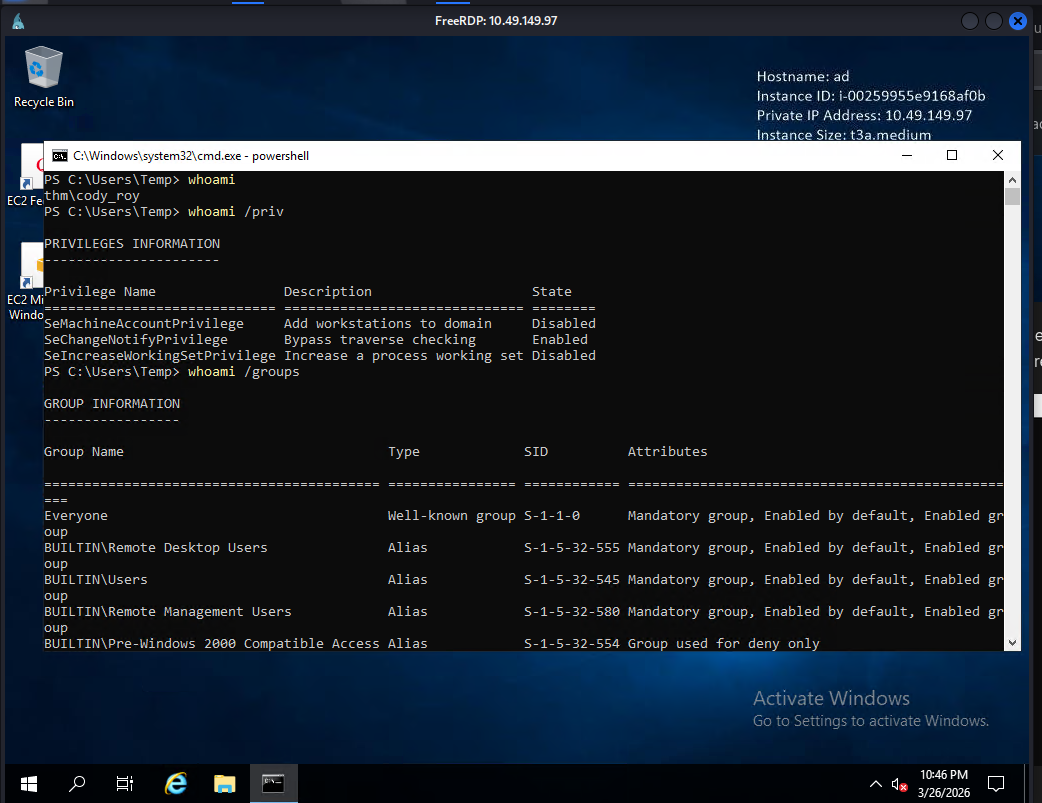Click the SeIncreaseWorkingSetPrivilege row
1042x803 pixels.
click(x=320, y=356)
